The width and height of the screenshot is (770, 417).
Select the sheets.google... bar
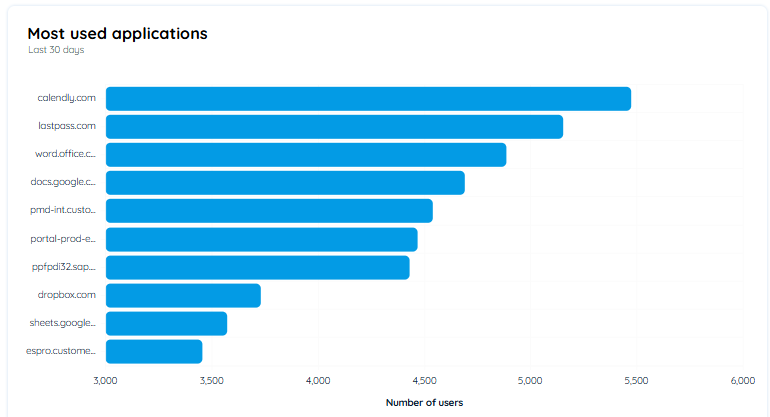[166, 324]
